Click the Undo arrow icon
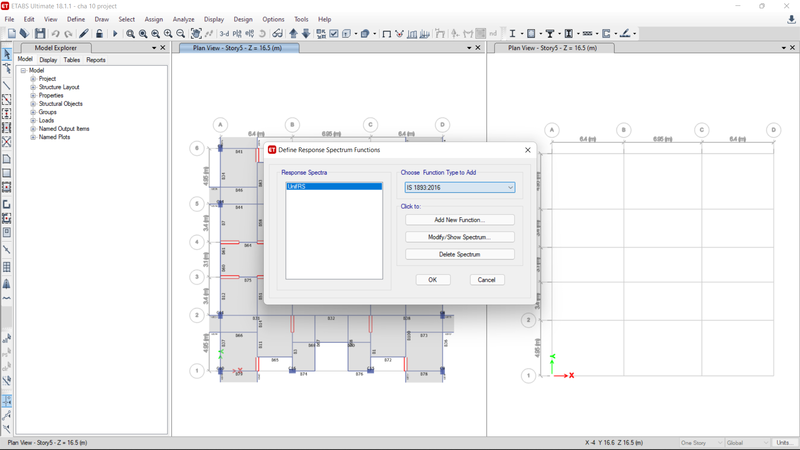Screen dimensions: 800x450 [x=55, y=34]
